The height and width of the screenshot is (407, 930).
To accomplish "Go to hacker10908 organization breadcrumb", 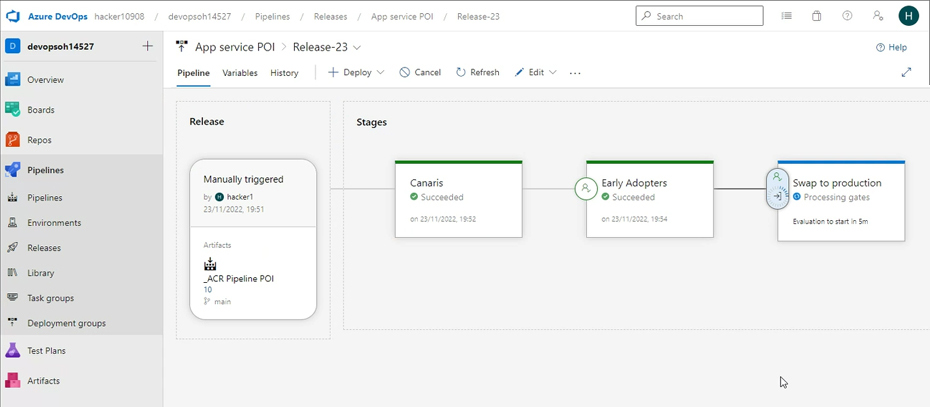I will click(x=119, y=17).
